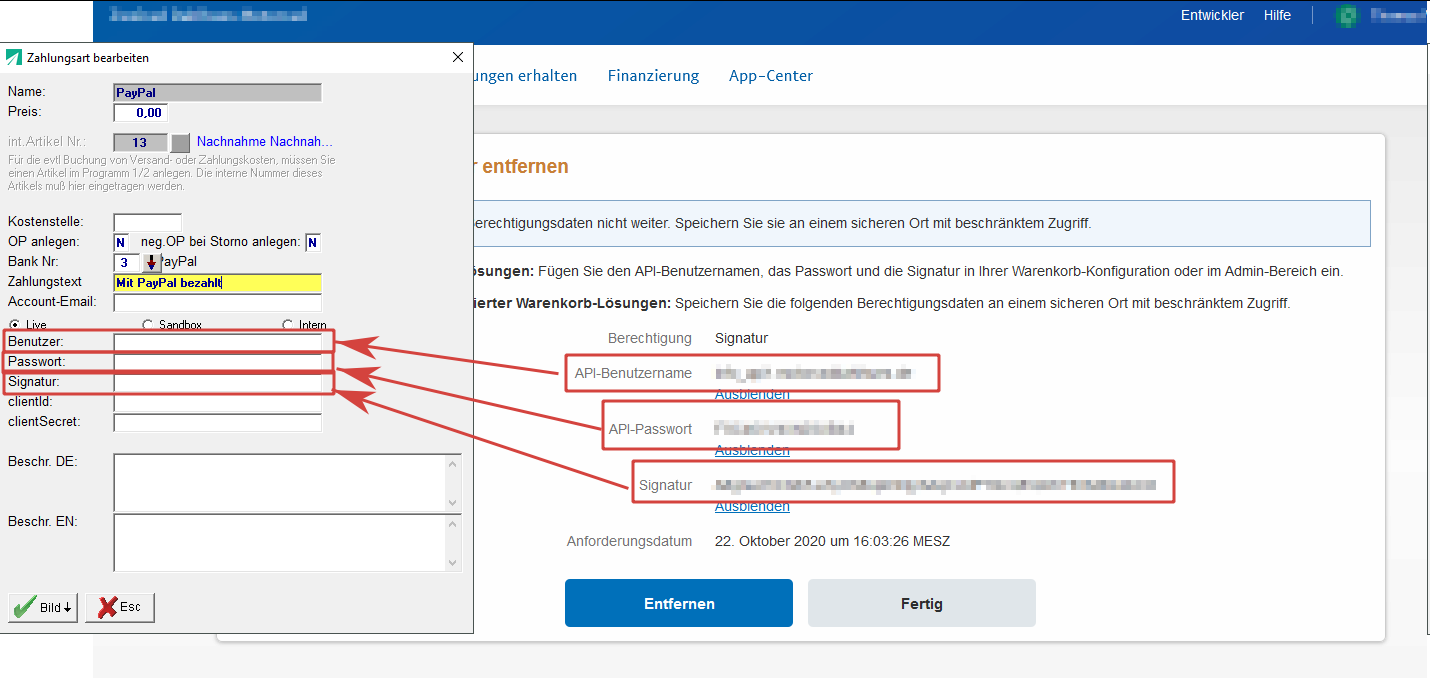Select the Intern radio button

(288, 325)
